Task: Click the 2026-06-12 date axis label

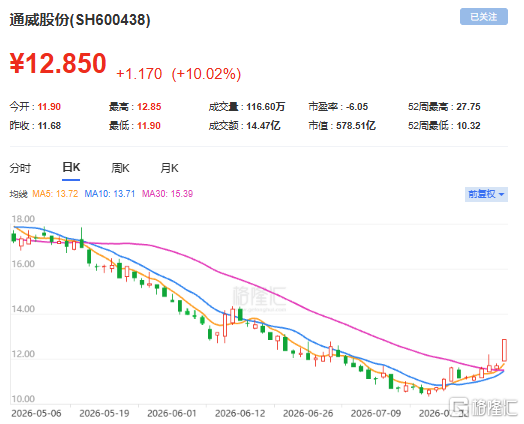Action: [240, 414]
